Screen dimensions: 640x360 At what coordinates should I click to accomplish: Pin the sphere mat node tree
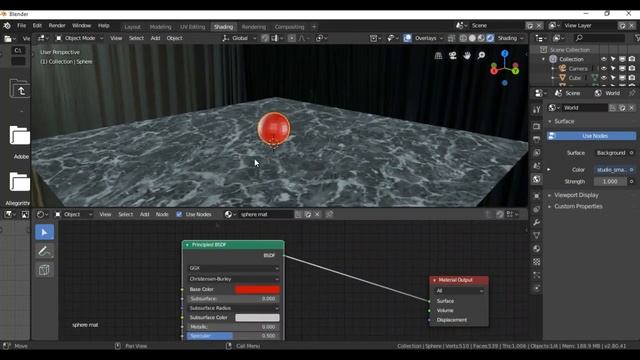[329, 214]
